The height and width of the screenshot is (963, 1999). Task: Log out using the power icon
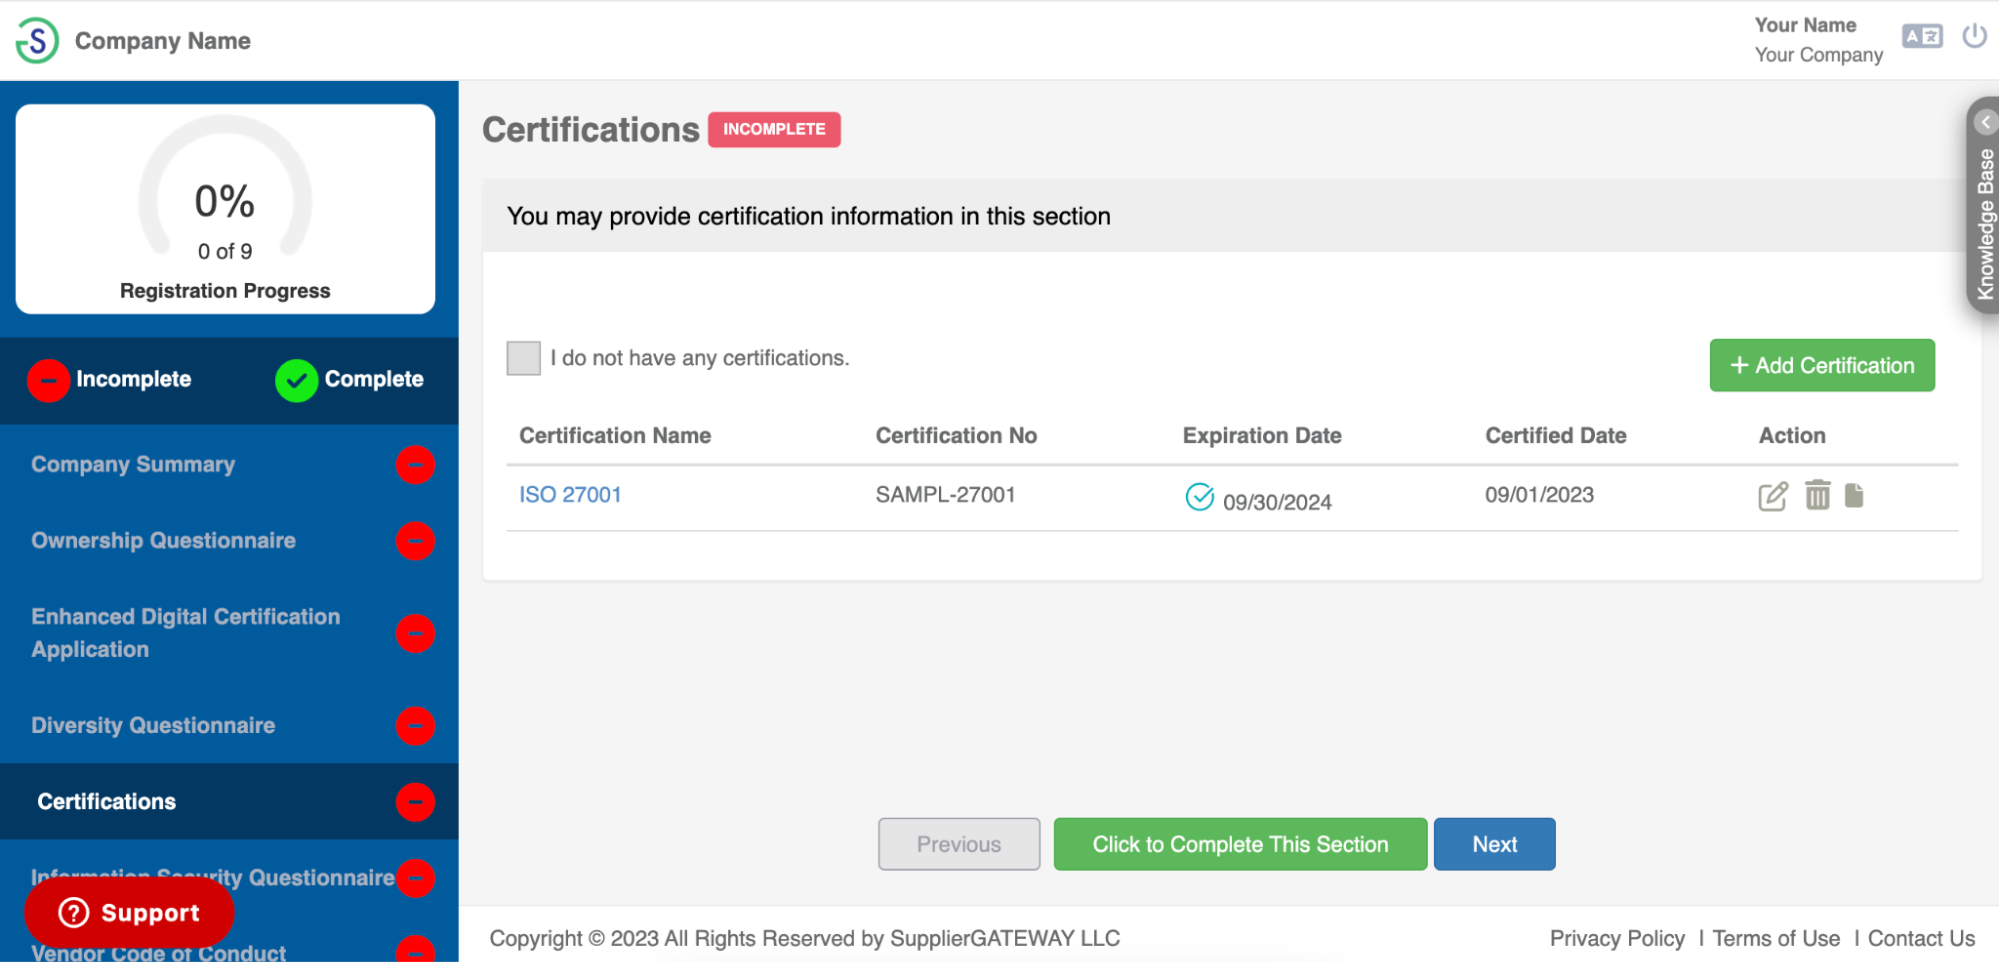[1974, 36]
